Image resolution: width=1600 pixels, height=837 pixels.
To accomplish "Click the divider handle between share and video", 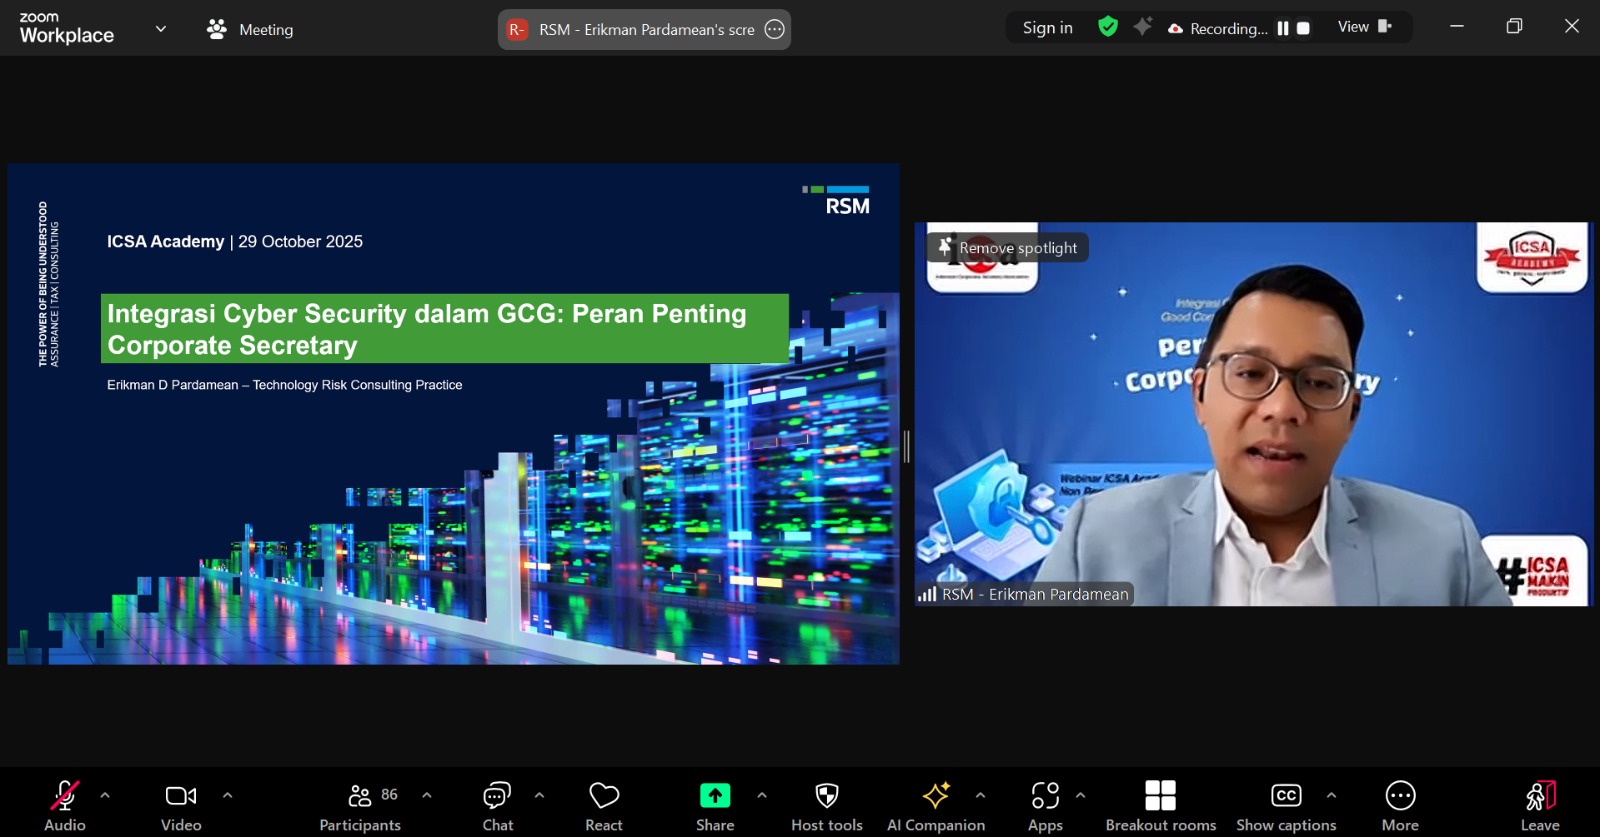I will (907, 446).
